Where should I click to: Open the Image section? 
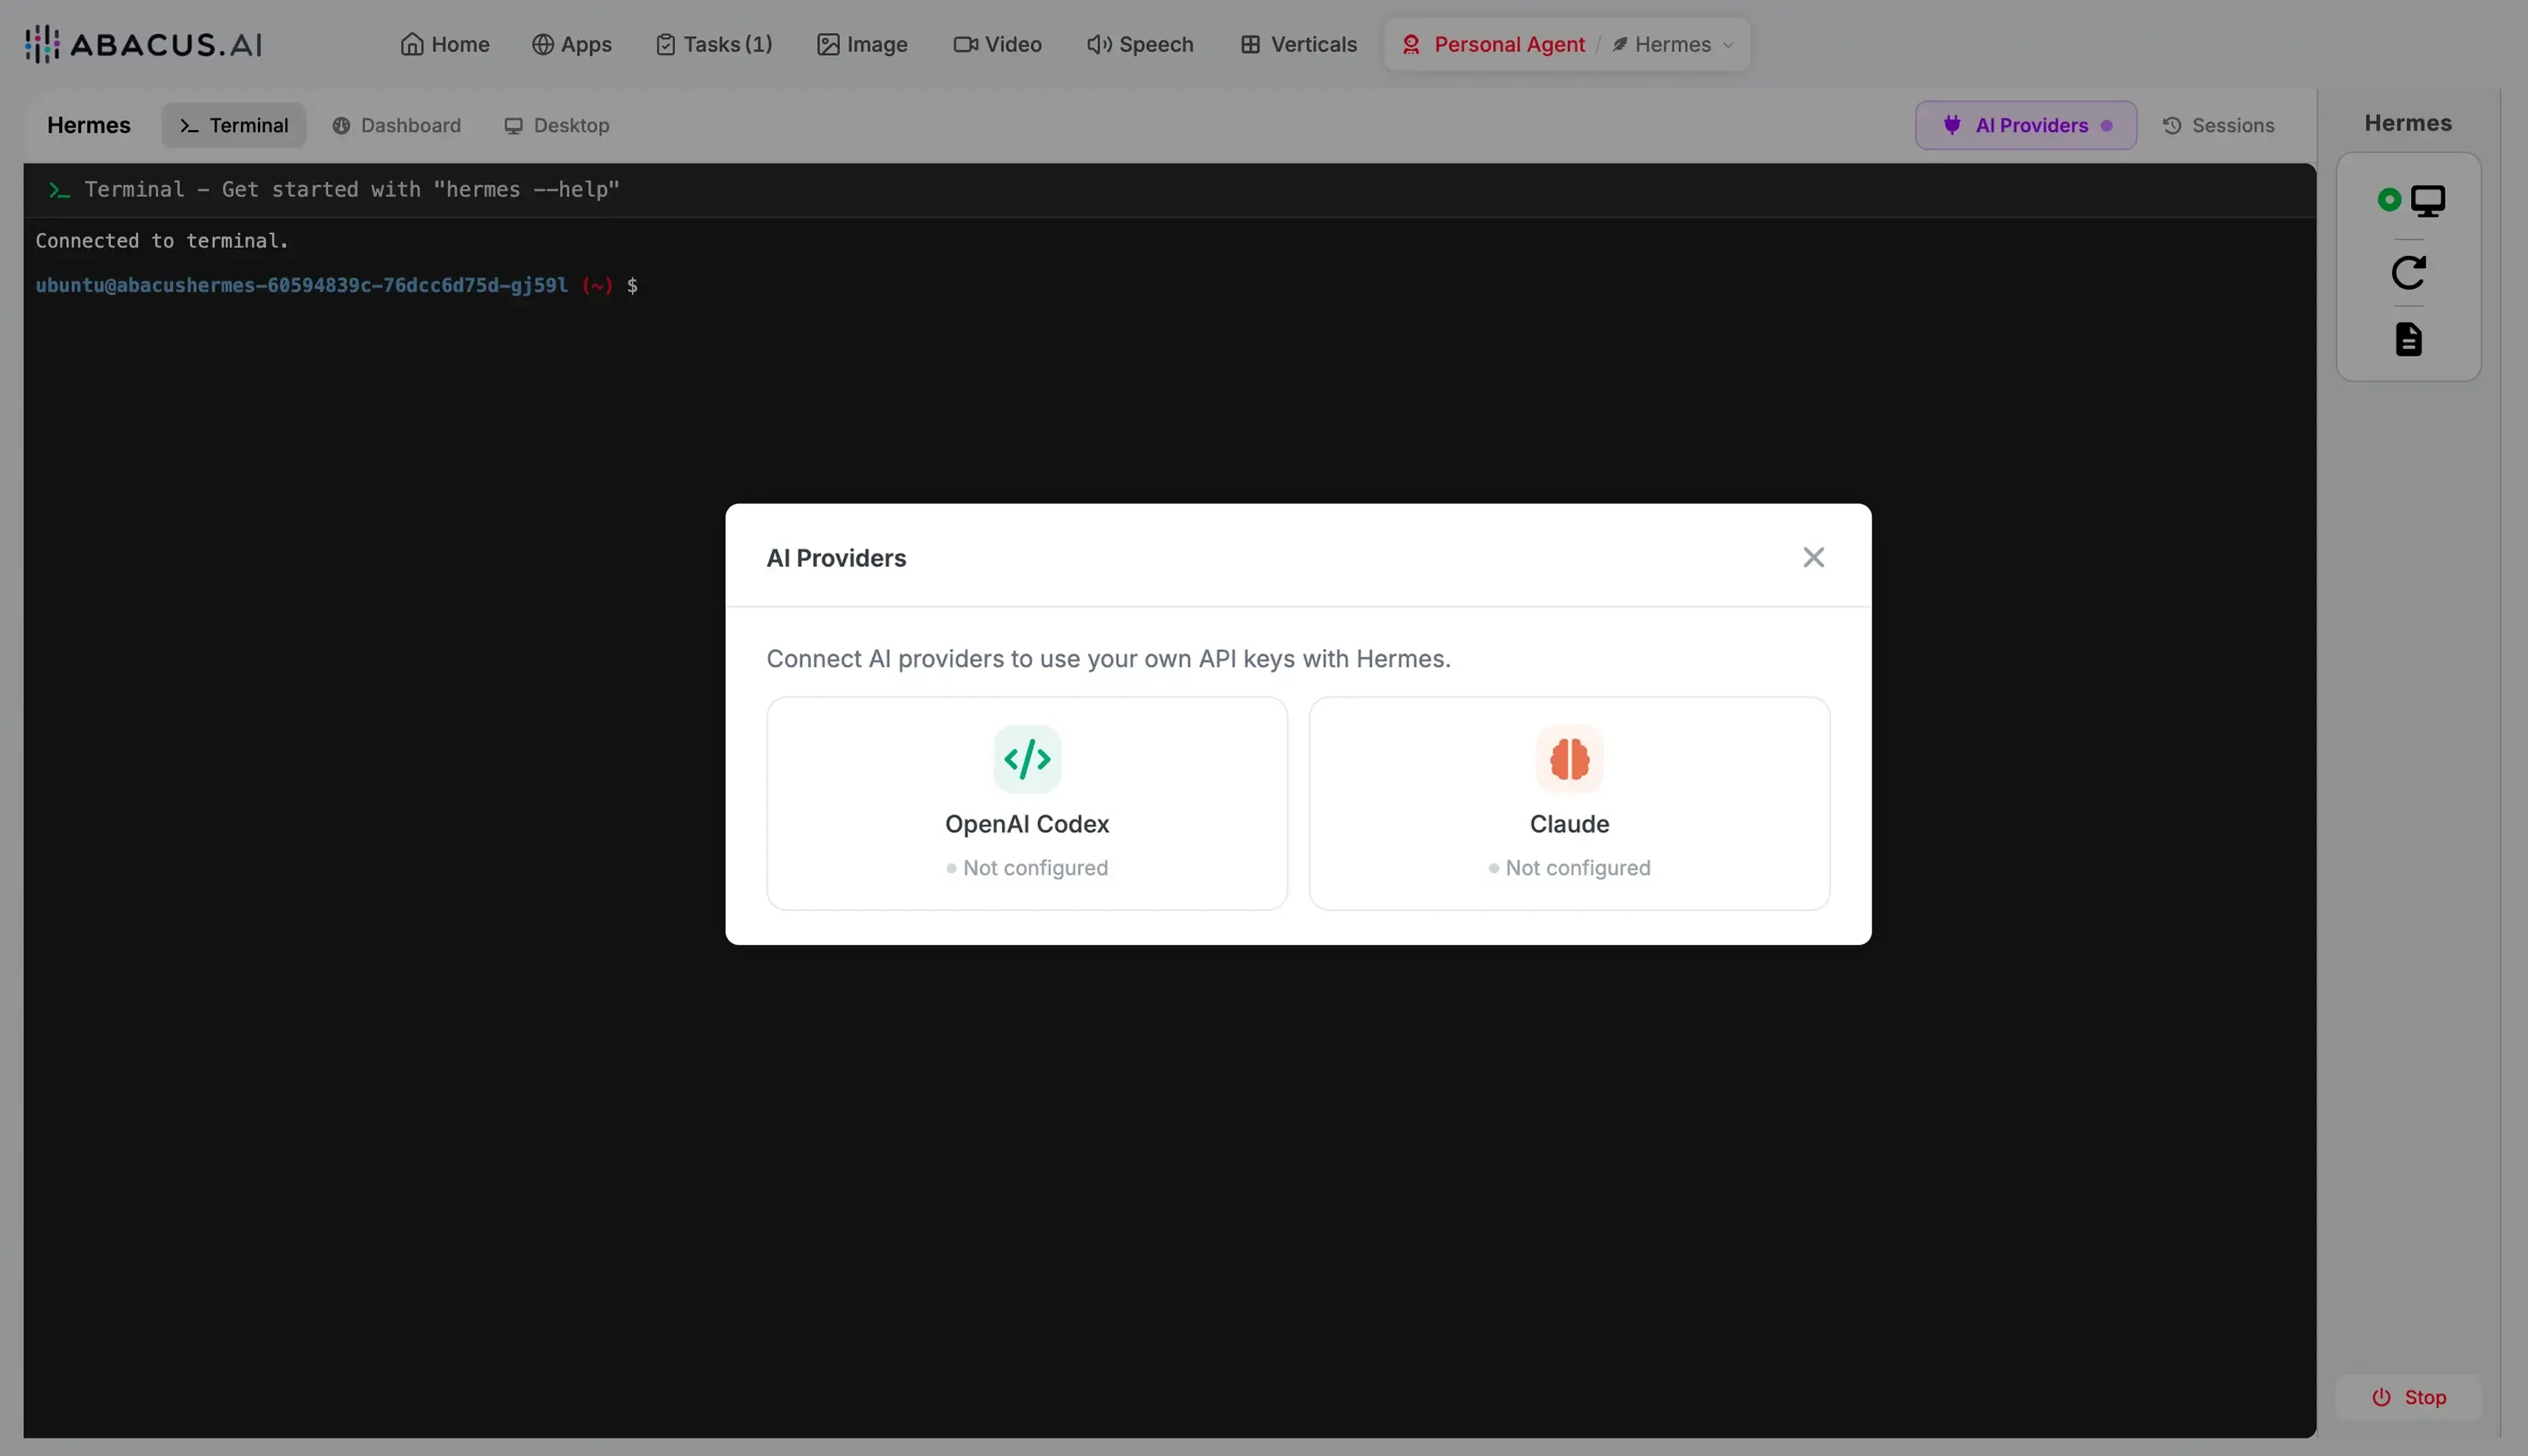pyautogui.click(x=862, y=44)
